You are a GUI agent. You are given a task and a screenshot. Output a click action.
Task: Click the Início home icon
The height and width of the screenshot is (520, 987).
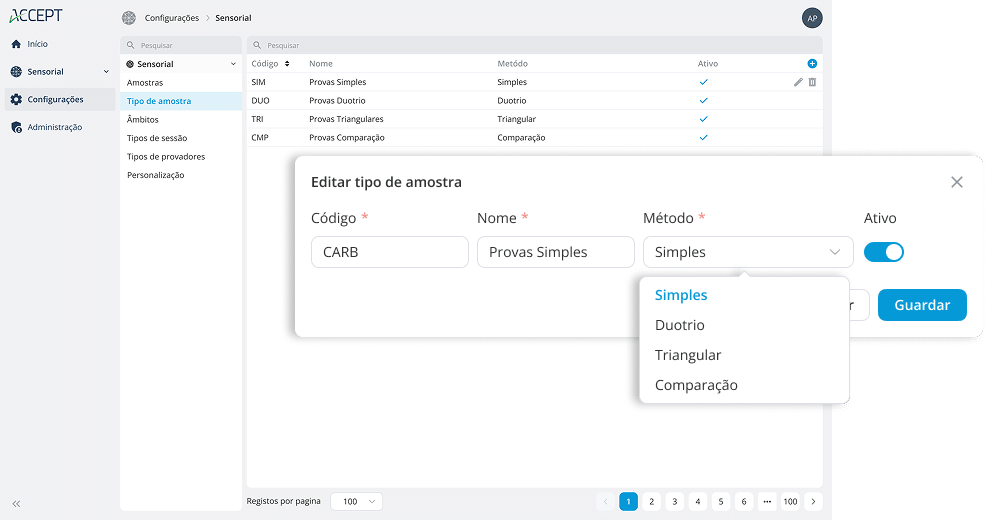[x=16, y=44]
